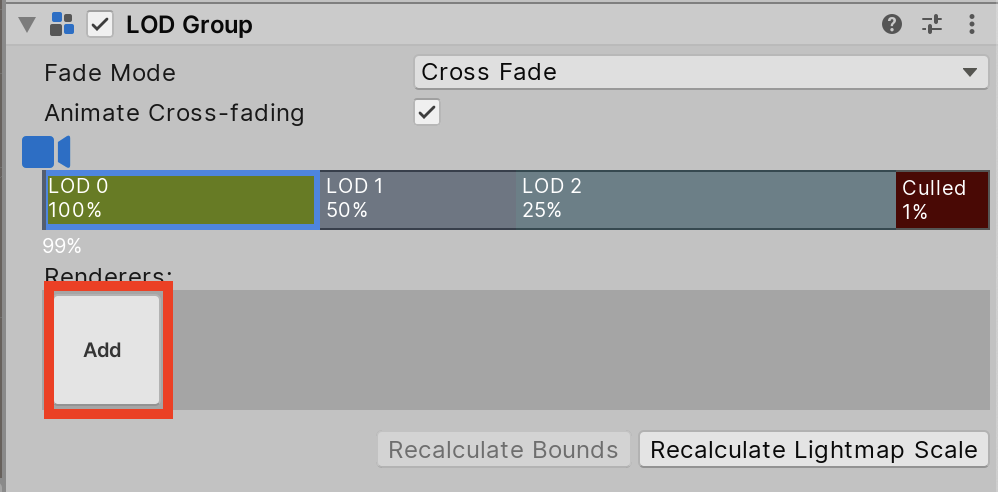Open the LOD Group help reference
The height and width of the screenshot is (492, 998).
pyautogui.click(x=893, y=25)
